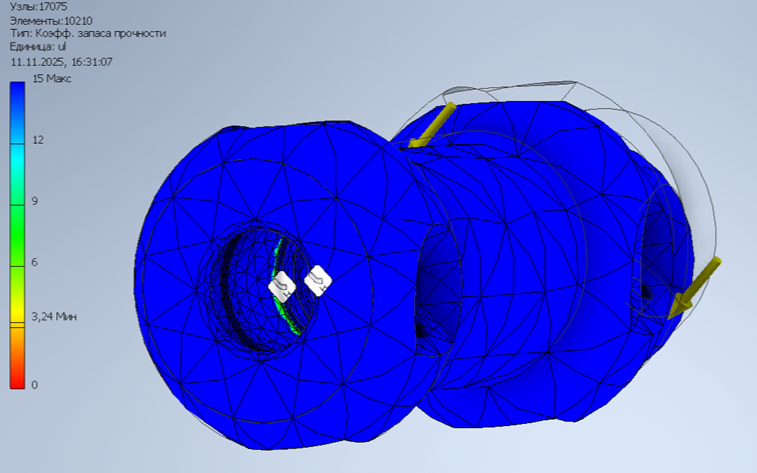Screen dimensions: 757x473
Task: Click the 'Тип: Коэфф. запаса прочности' text
Action: tap(86, 33)
